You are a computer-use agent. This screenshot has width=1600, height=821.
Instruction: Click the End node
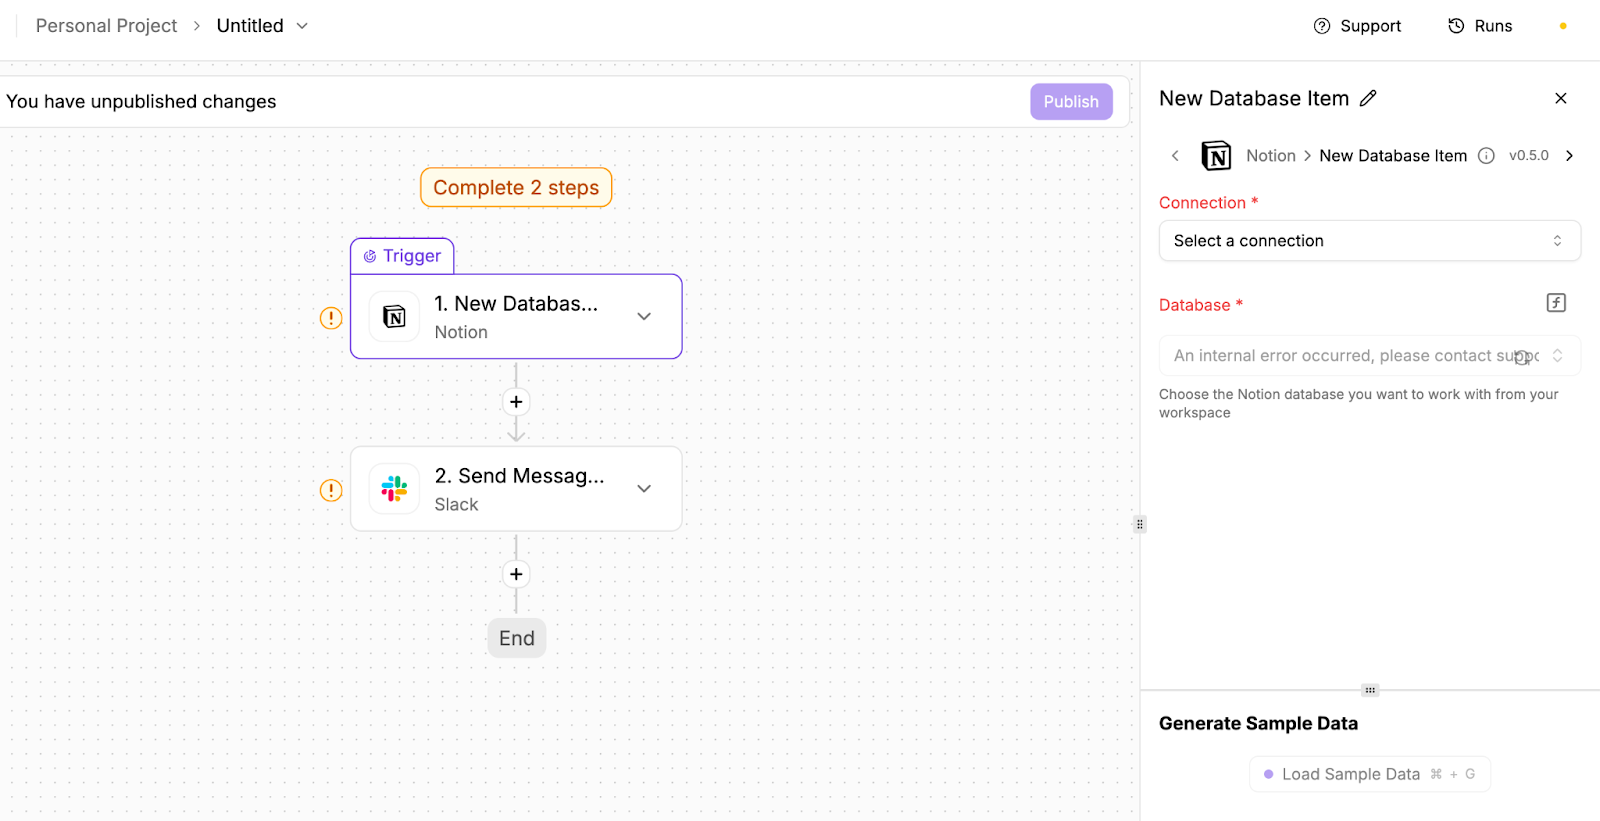pyautogui.click(x=517, y=638)
